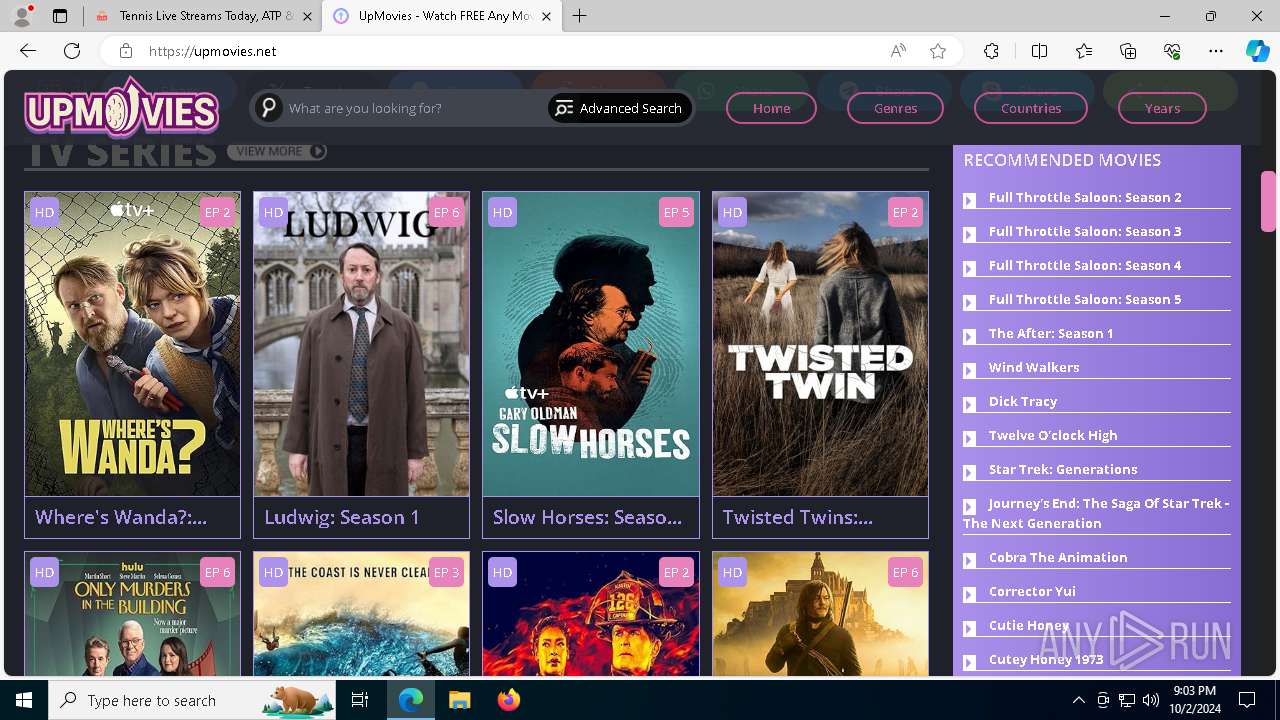Open the Countries menu

tap(1031, 108)
